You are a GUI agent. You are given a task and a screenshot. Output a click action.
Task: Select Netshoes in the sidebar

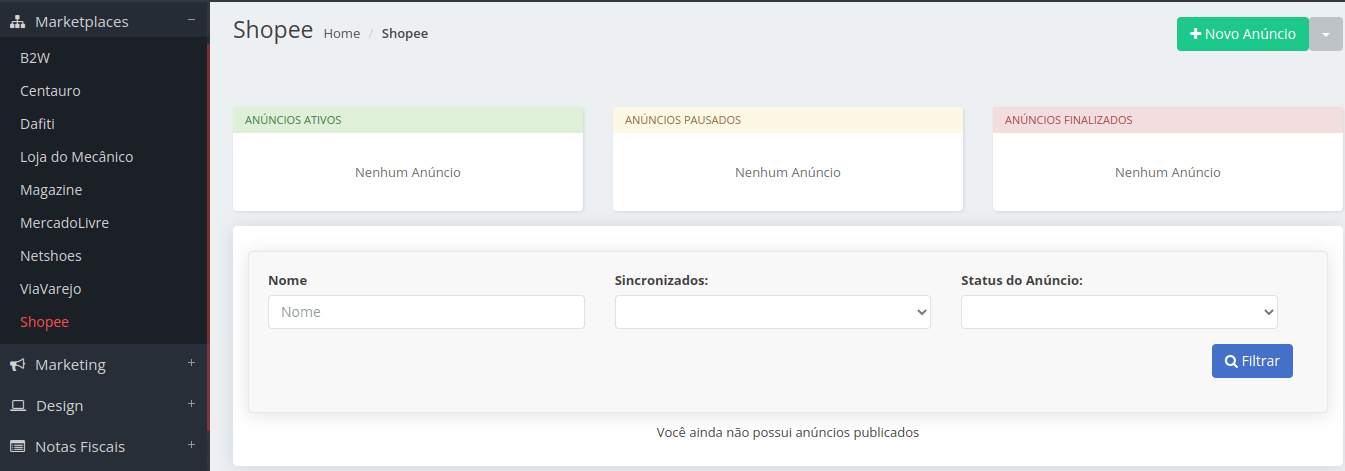tap(51, 256)
